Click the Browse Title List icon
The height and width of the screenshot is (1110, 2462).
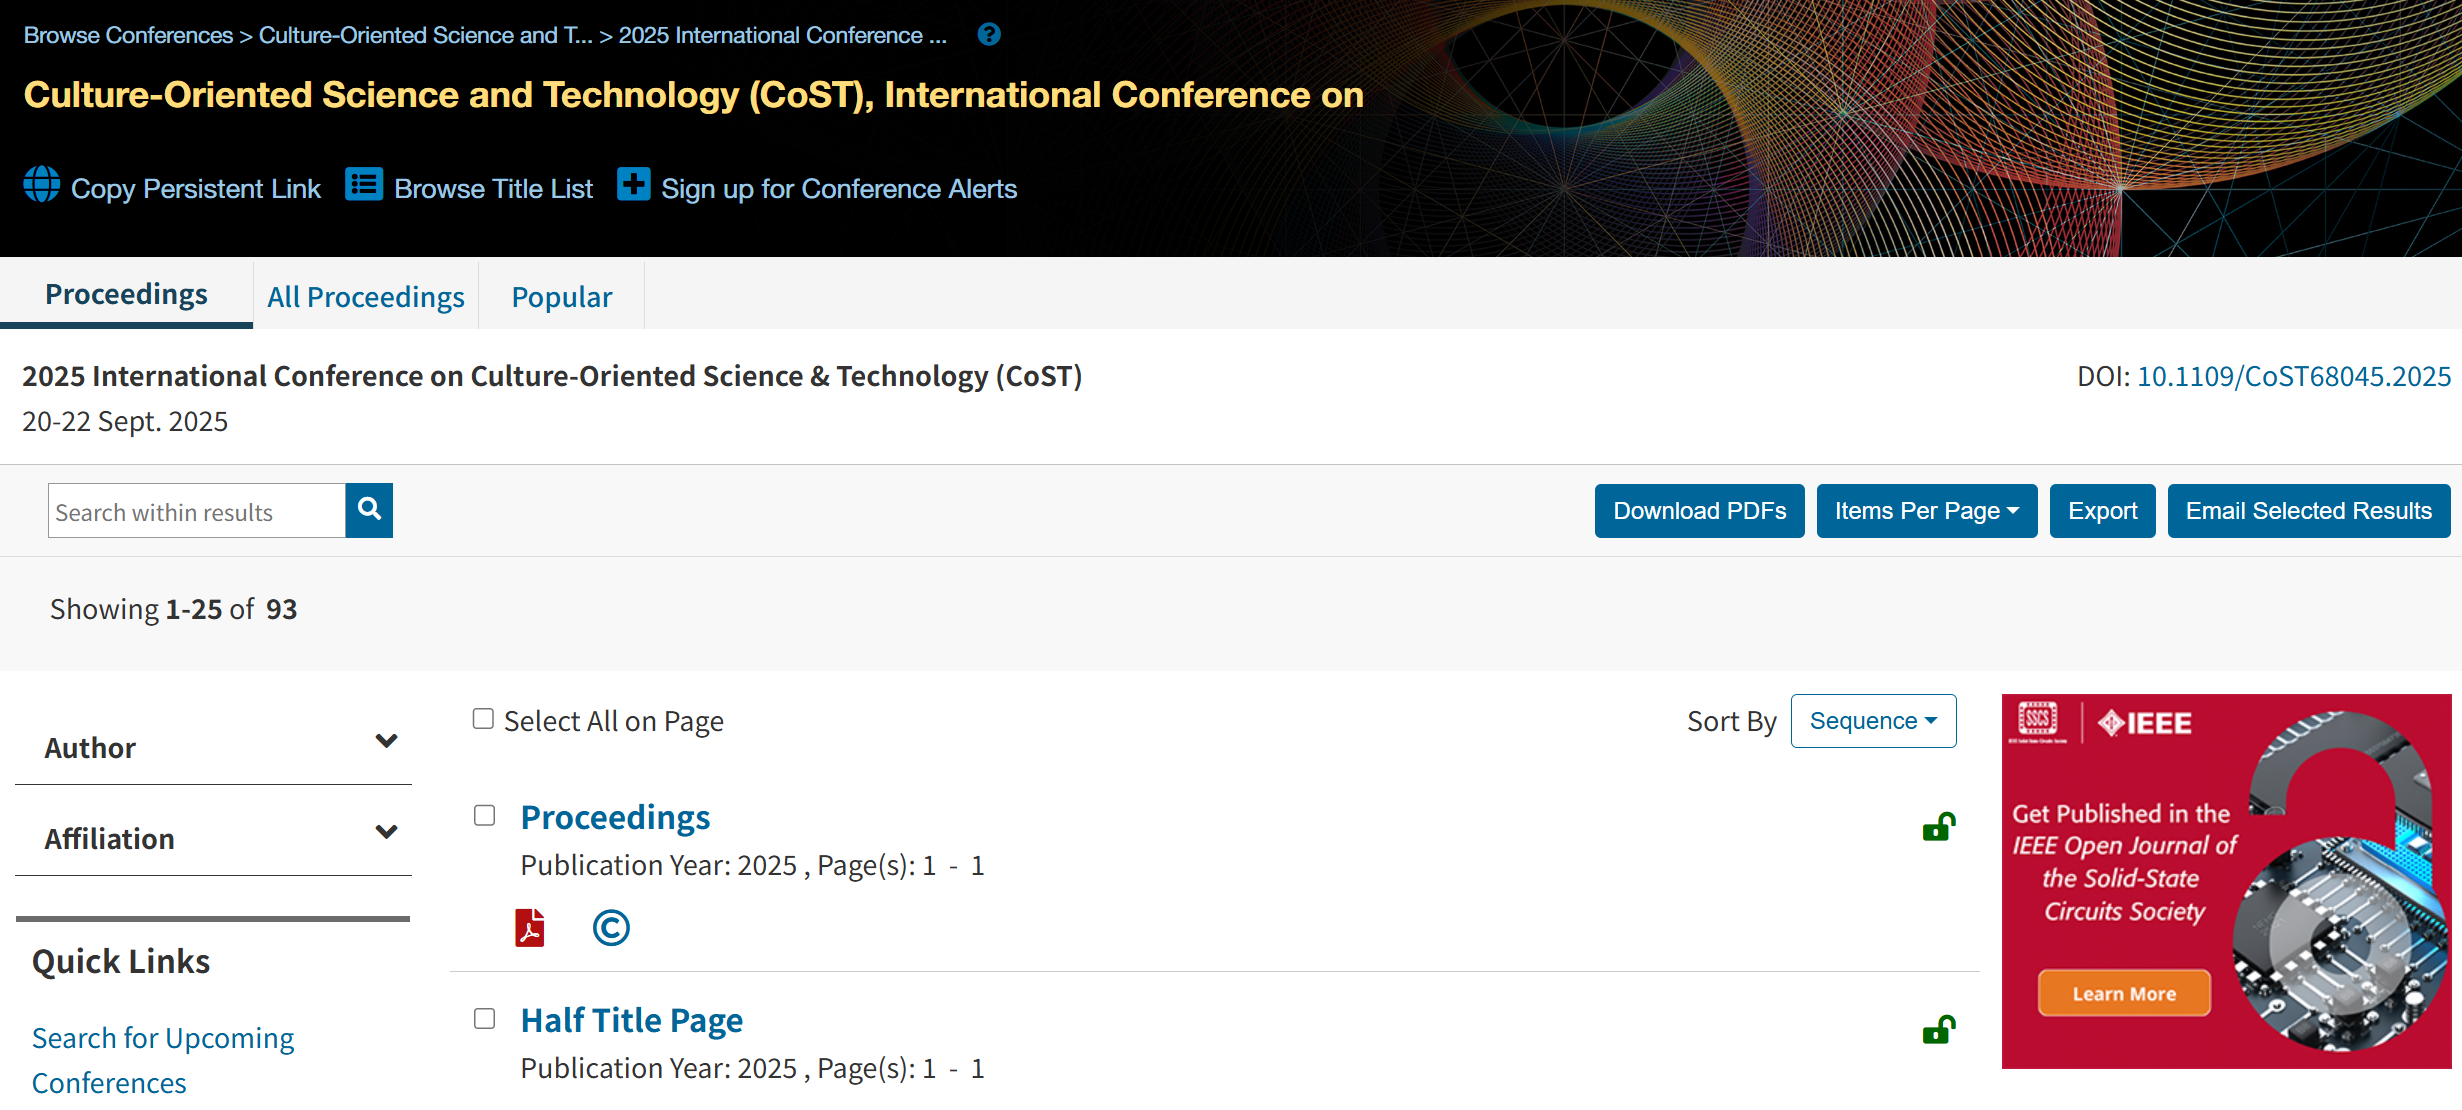coord(364,185)
